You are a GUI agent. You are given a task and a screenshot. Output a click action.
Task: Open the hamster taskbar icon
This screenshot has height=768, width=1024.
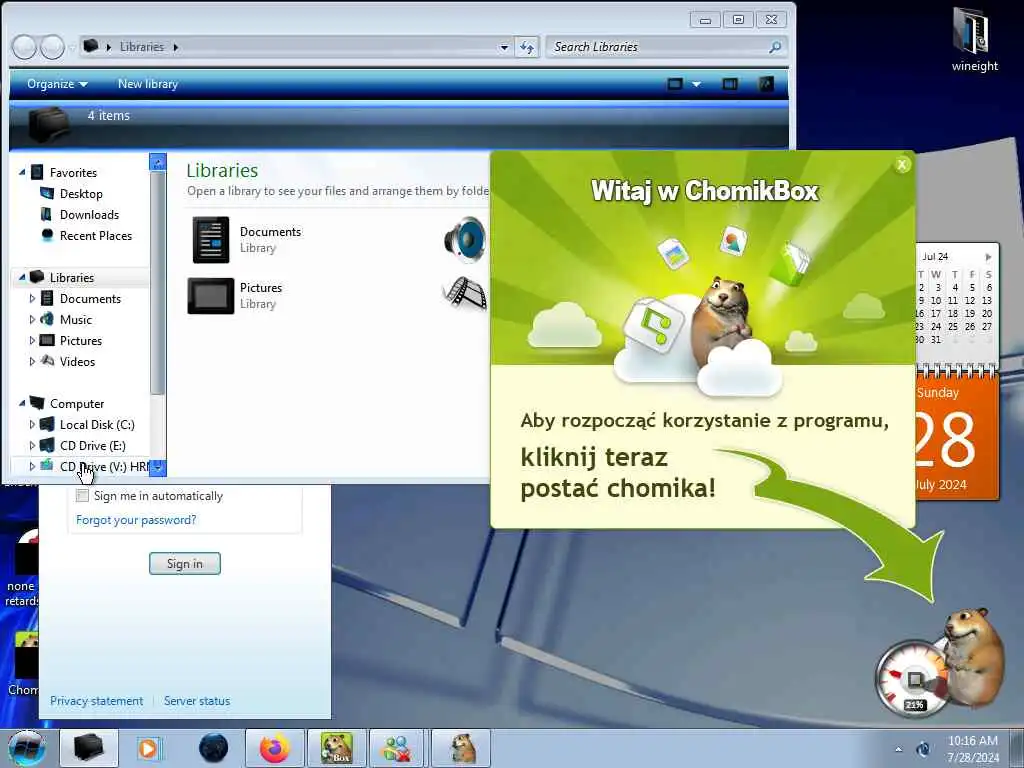(x=462, y=748)
